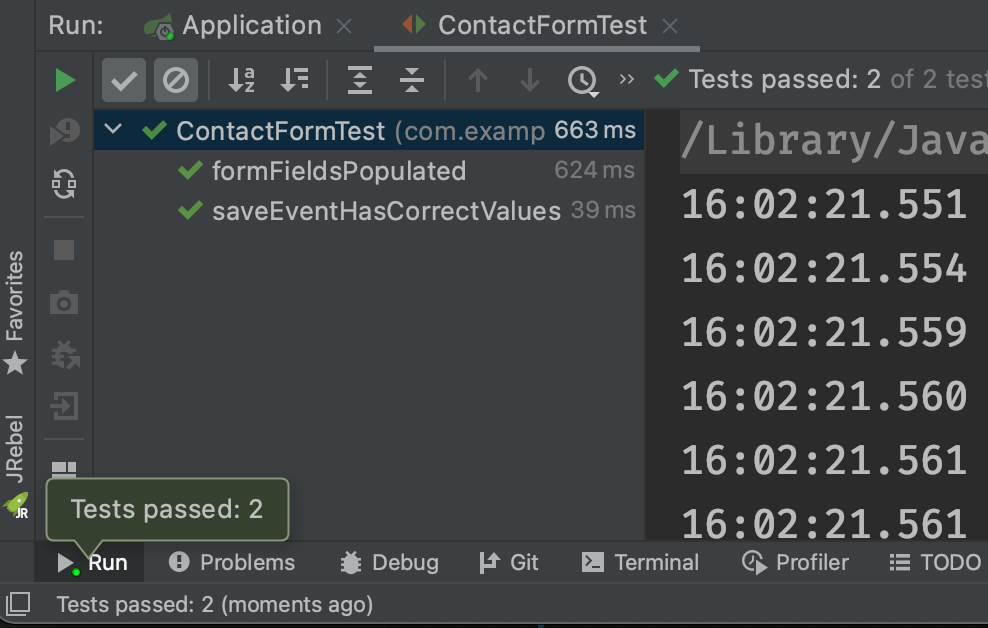Stop the test process with the square icon
The image size is (988, 628).
coord(62,251)
